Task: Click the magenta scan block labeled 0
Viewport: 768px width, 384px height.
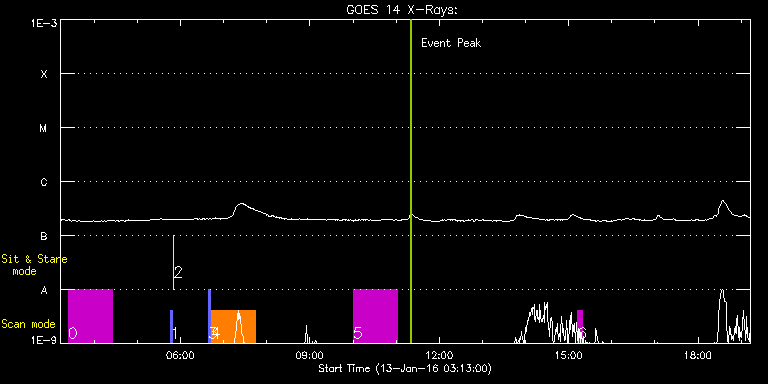Action: point(91,316)
